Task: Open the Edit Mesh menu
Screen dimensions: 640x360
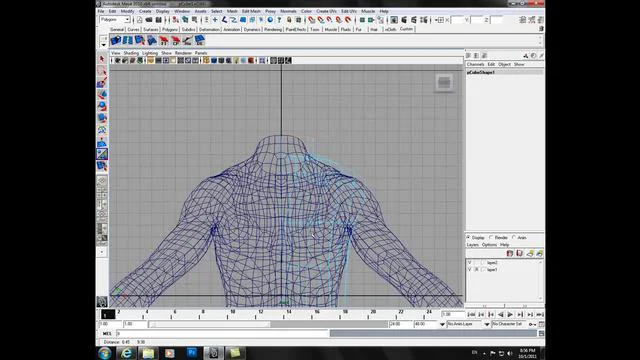Action: (251, 11)
